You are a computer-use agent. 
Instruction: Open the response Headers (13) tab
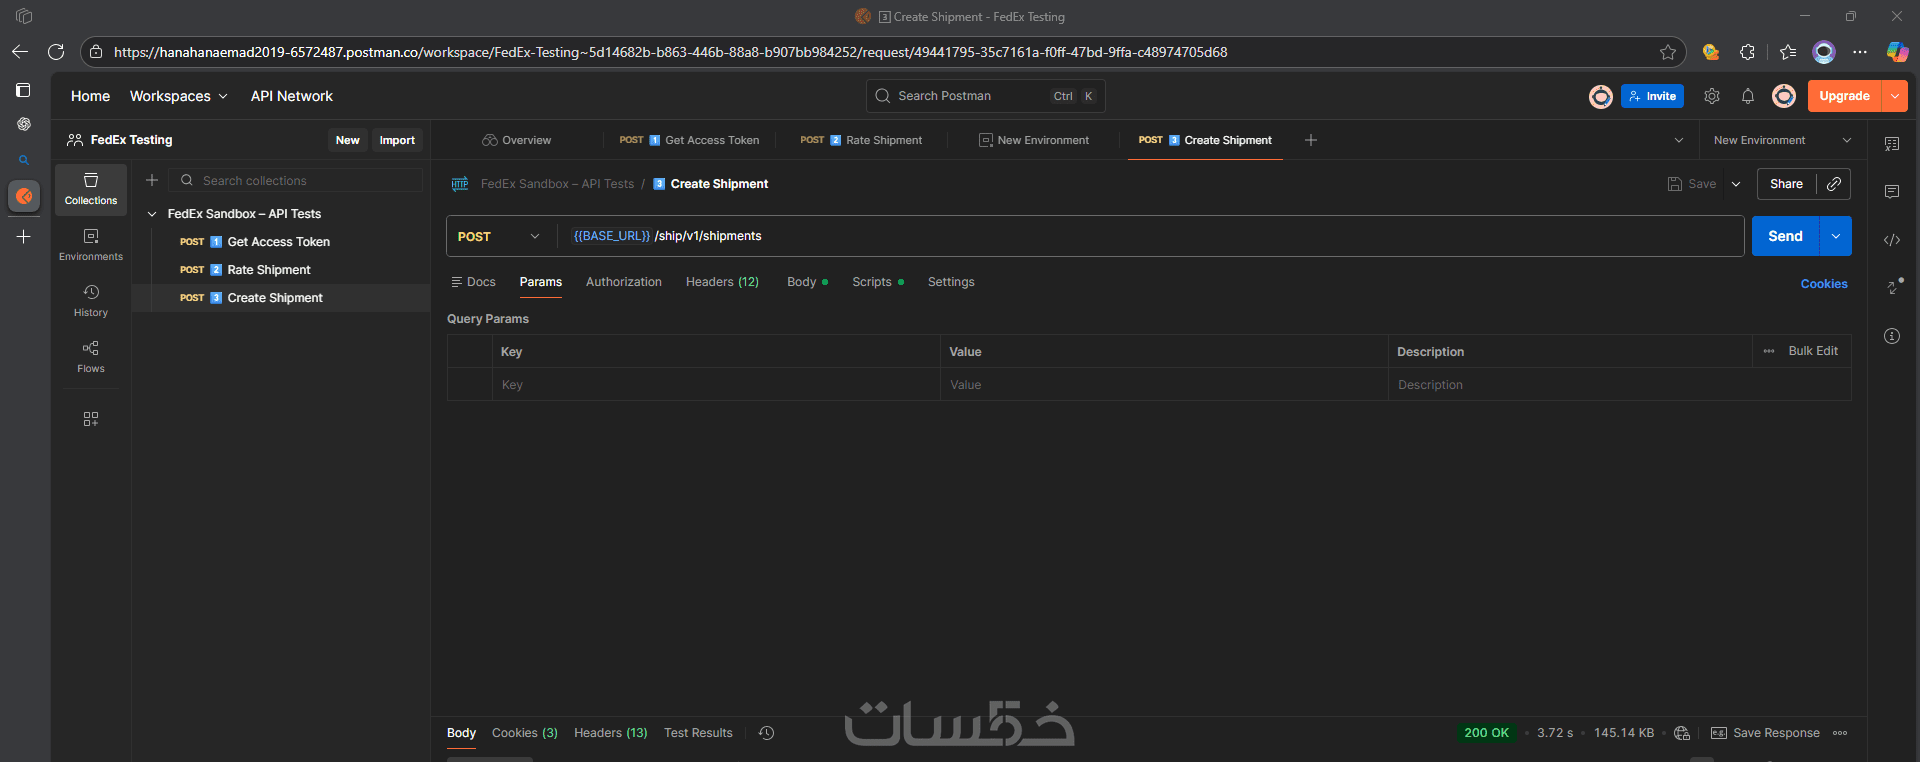pos(611,733)
